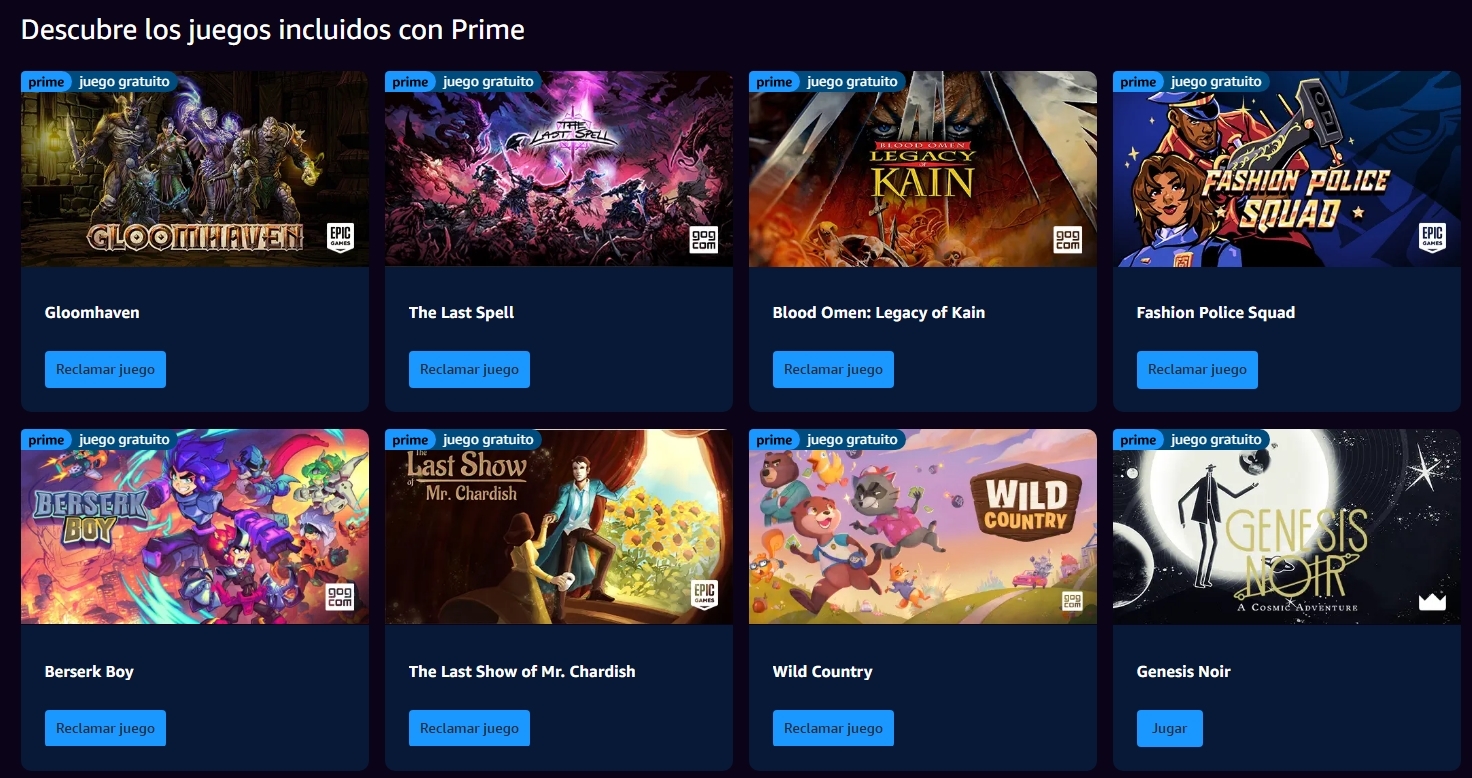Open the Gloomhaven cover thumbnail
This screenshot has width=1472, height=778.
pyautogui.click(x=195, y=169)
